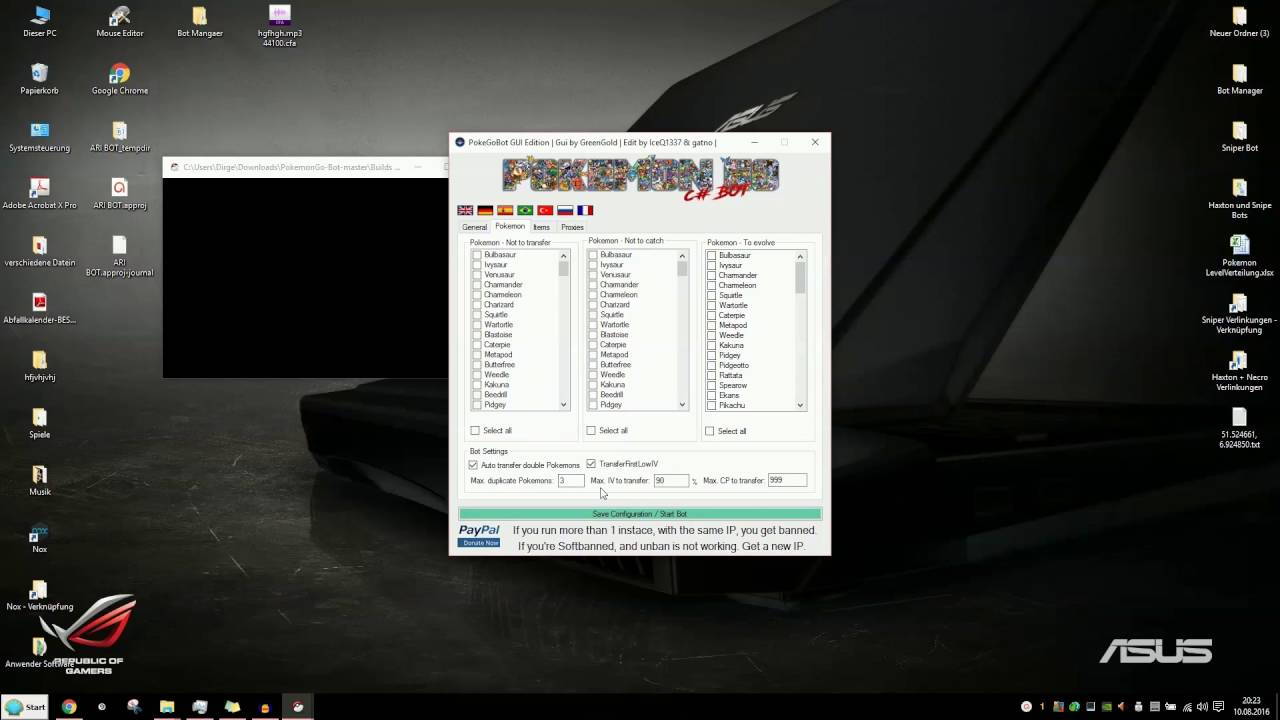Select the Spanish flag language icon
Viewport: 1280px width, 720px height.
(x=505, y=210)
